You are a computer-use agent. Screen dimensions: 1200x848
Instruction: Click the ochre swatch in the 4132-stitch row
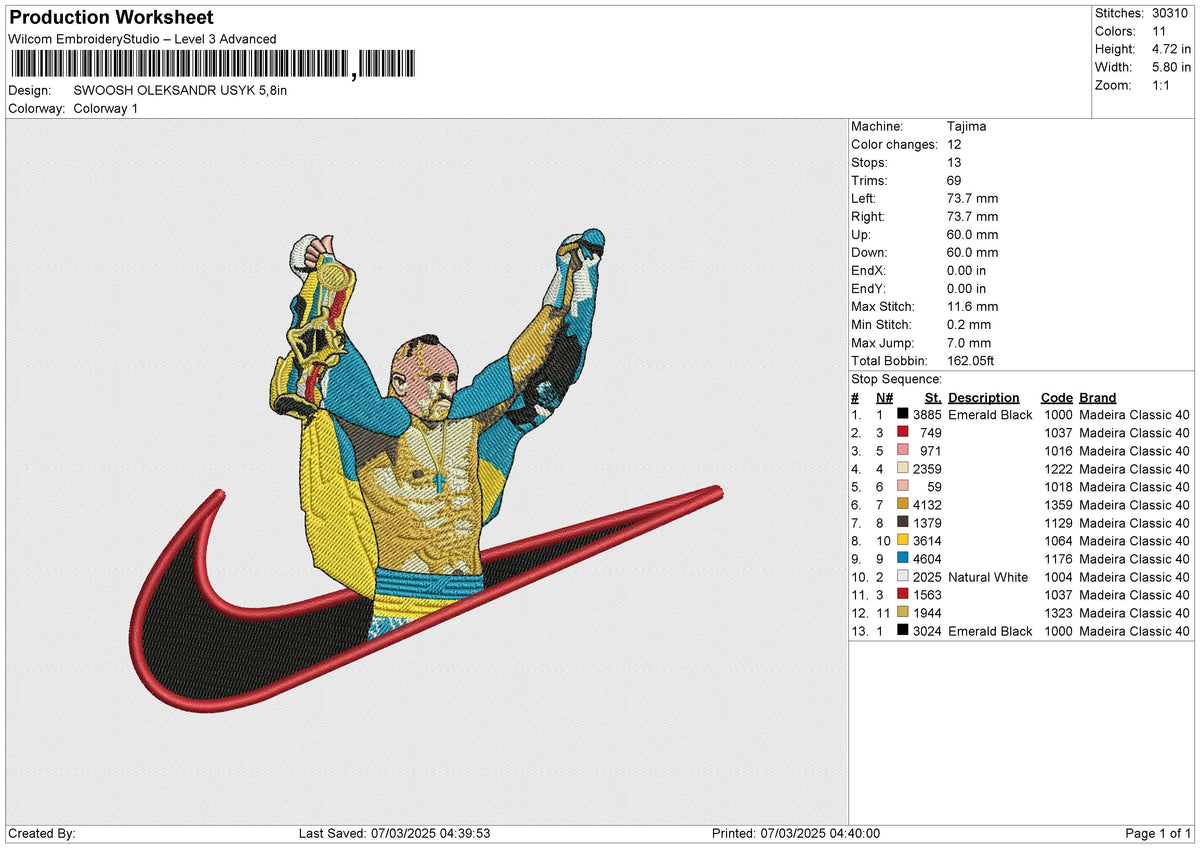[902, 504]
